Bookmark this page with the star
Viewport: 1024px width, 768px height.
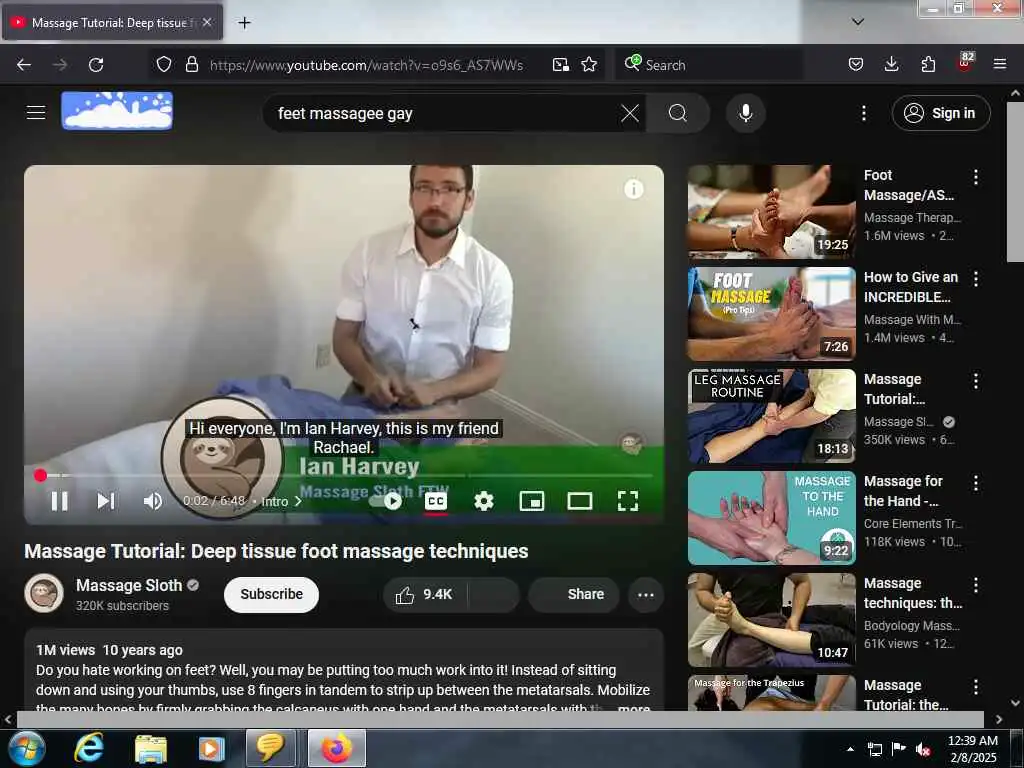click(589, 65)
